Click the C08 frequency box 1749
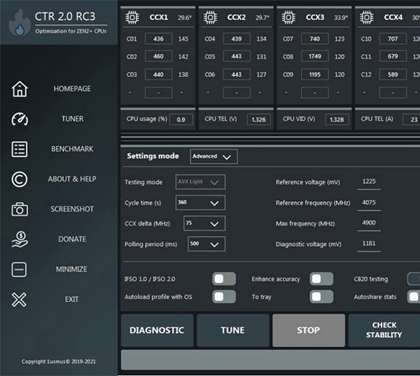Viewport: 420px width, 376px height. point(315,56)
